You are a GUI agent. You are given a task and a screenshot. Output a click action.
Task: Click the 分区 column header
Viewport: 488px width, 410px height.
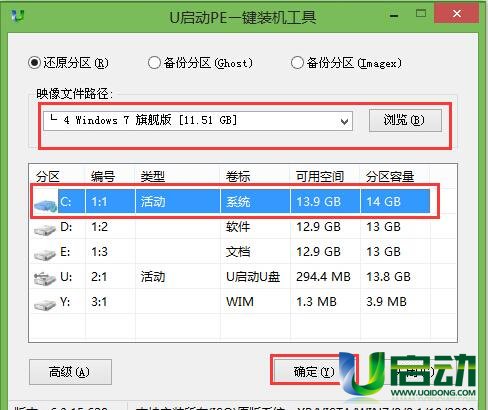coord(48,176)
